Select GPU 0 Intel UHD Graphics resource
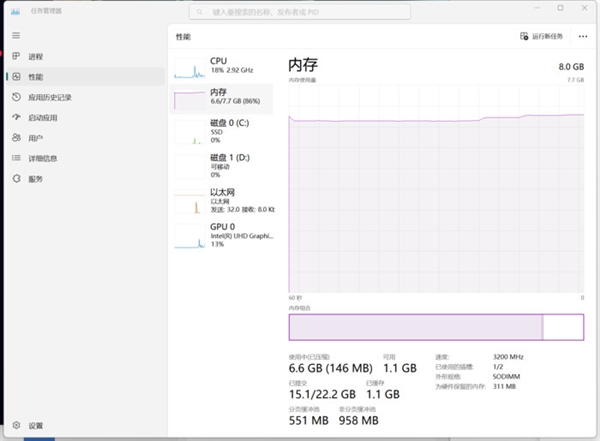 click(222, 235)
